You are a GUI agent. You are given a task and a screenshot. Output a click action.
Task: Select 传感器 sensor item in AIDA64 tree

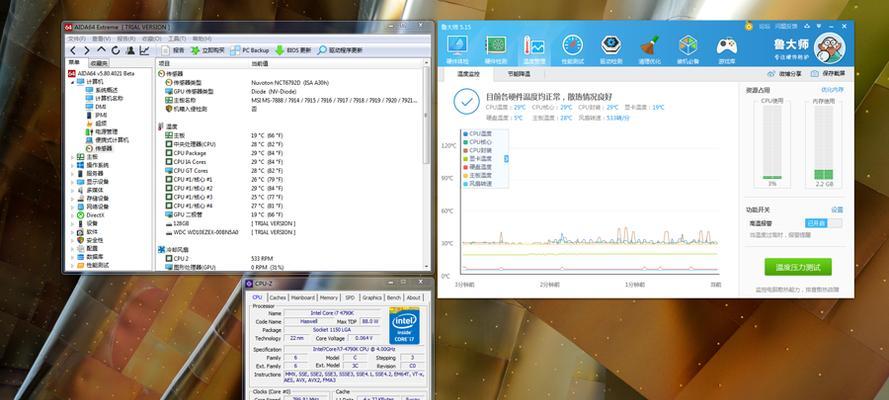pos(99,148)
